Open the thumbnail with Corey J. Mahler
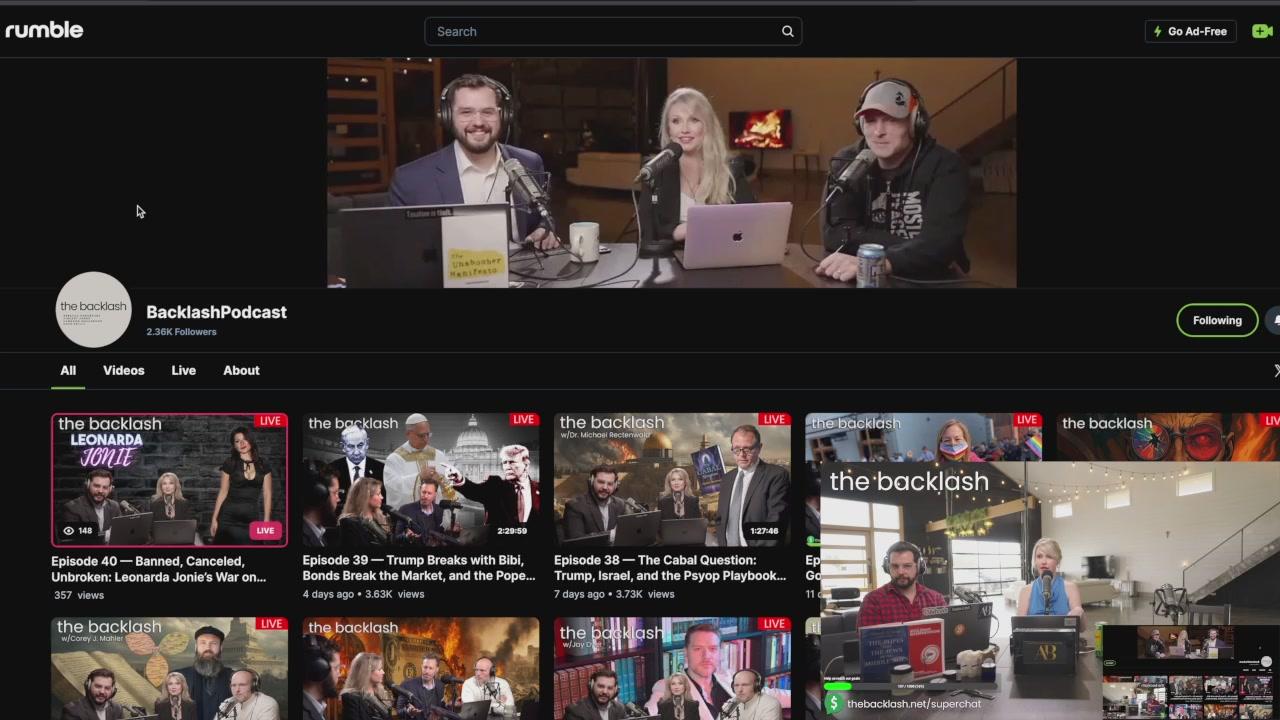Image resolution: width=1280 pixels, height=720 pixels. pyautogui.click(x=169, y=668)
